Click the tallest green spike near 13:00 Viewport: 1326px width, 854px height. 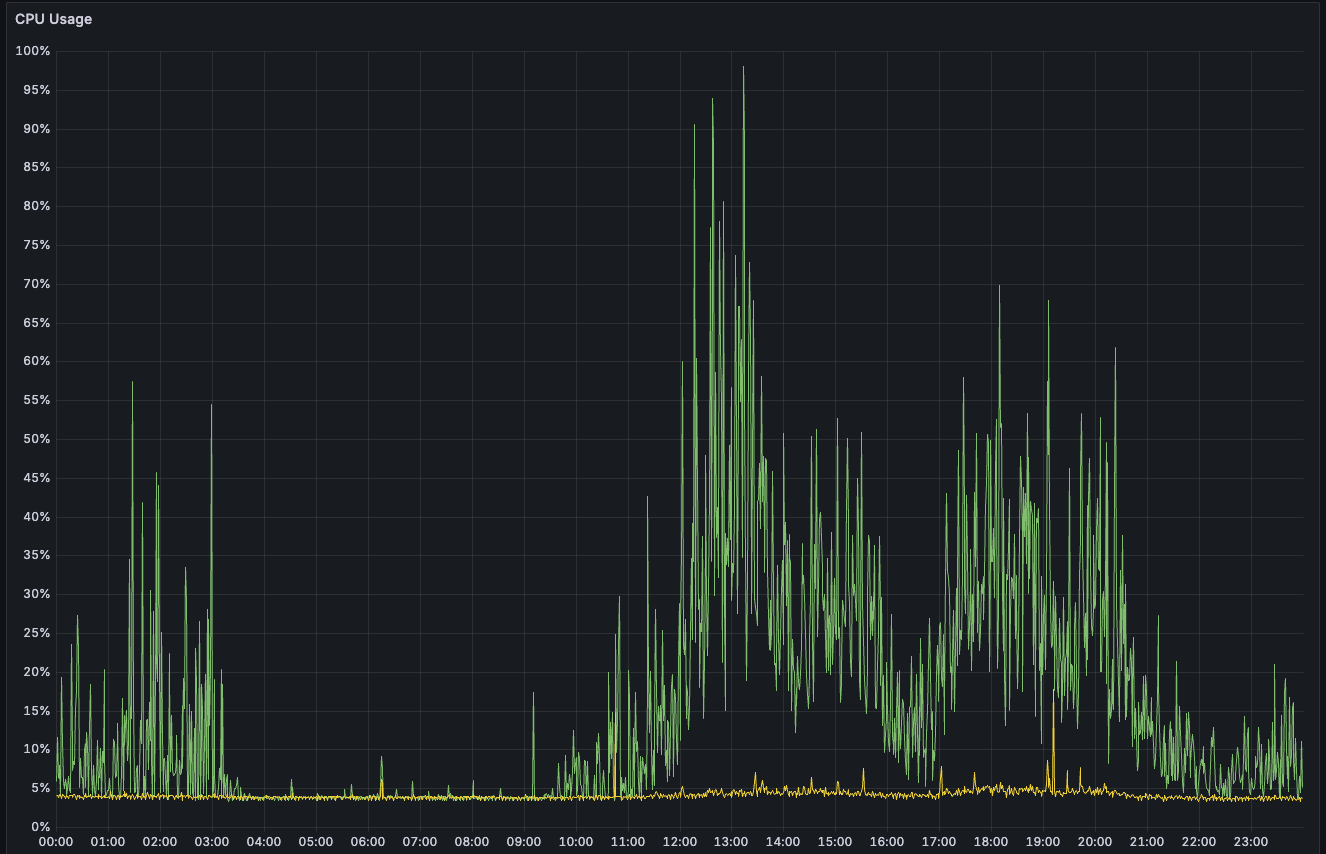(x=743, y=70)
